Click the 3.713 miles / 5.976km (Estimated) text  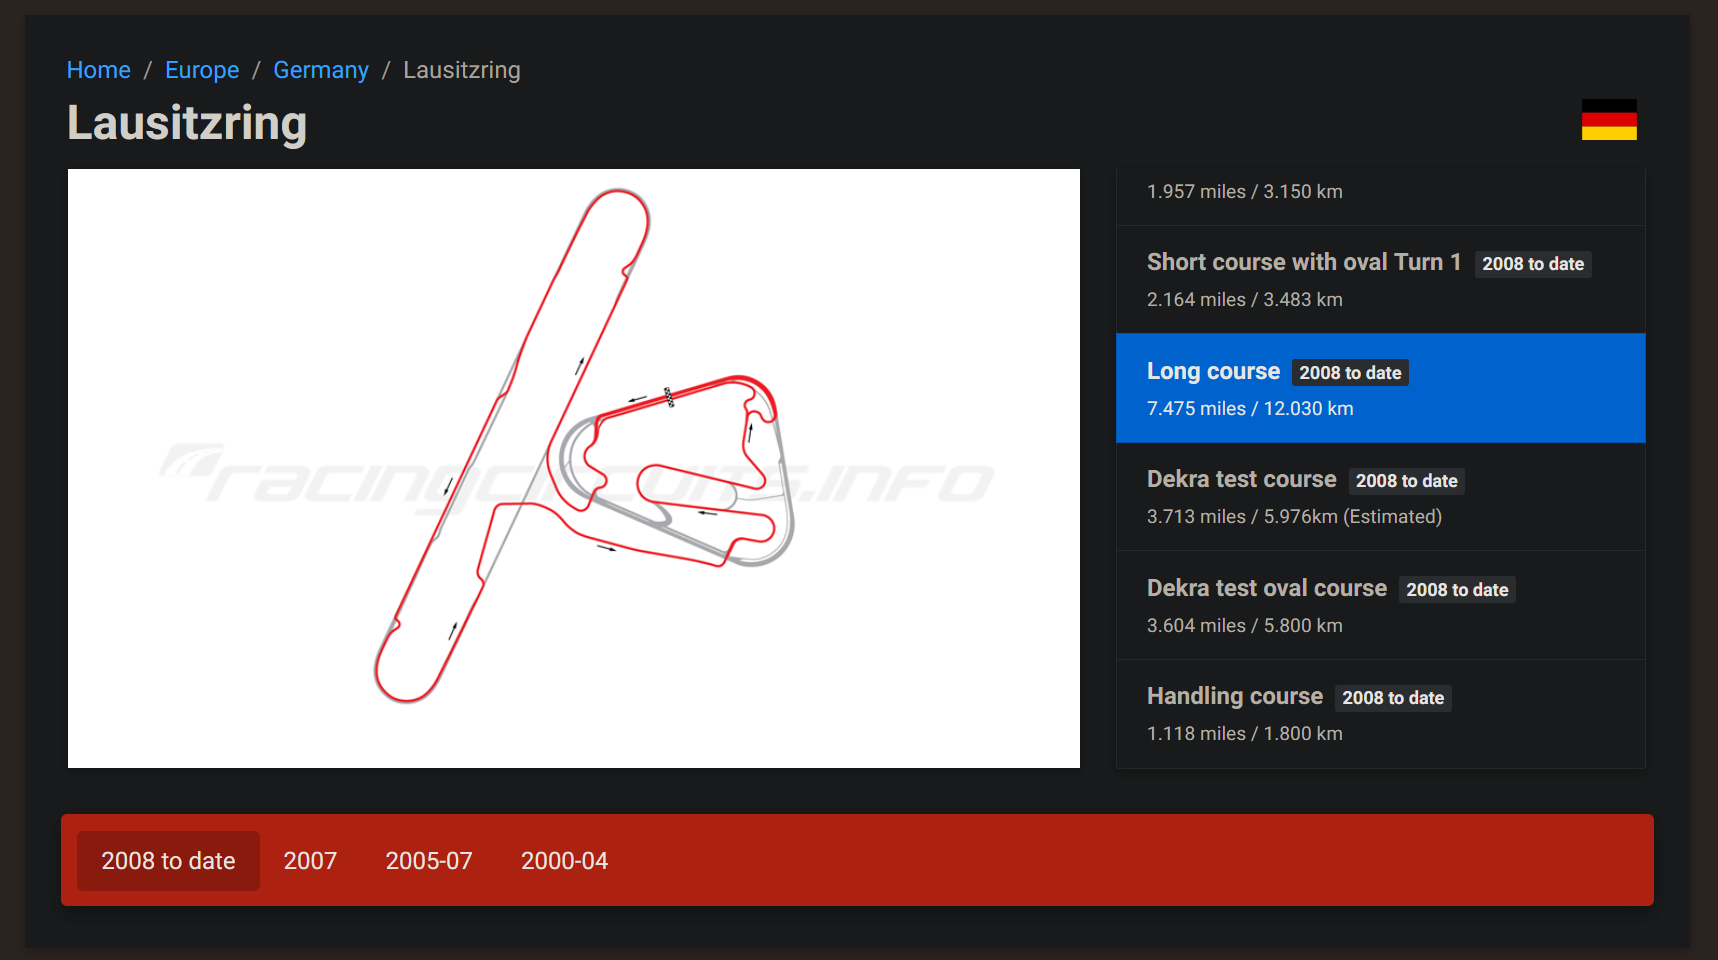[1294, 516]
